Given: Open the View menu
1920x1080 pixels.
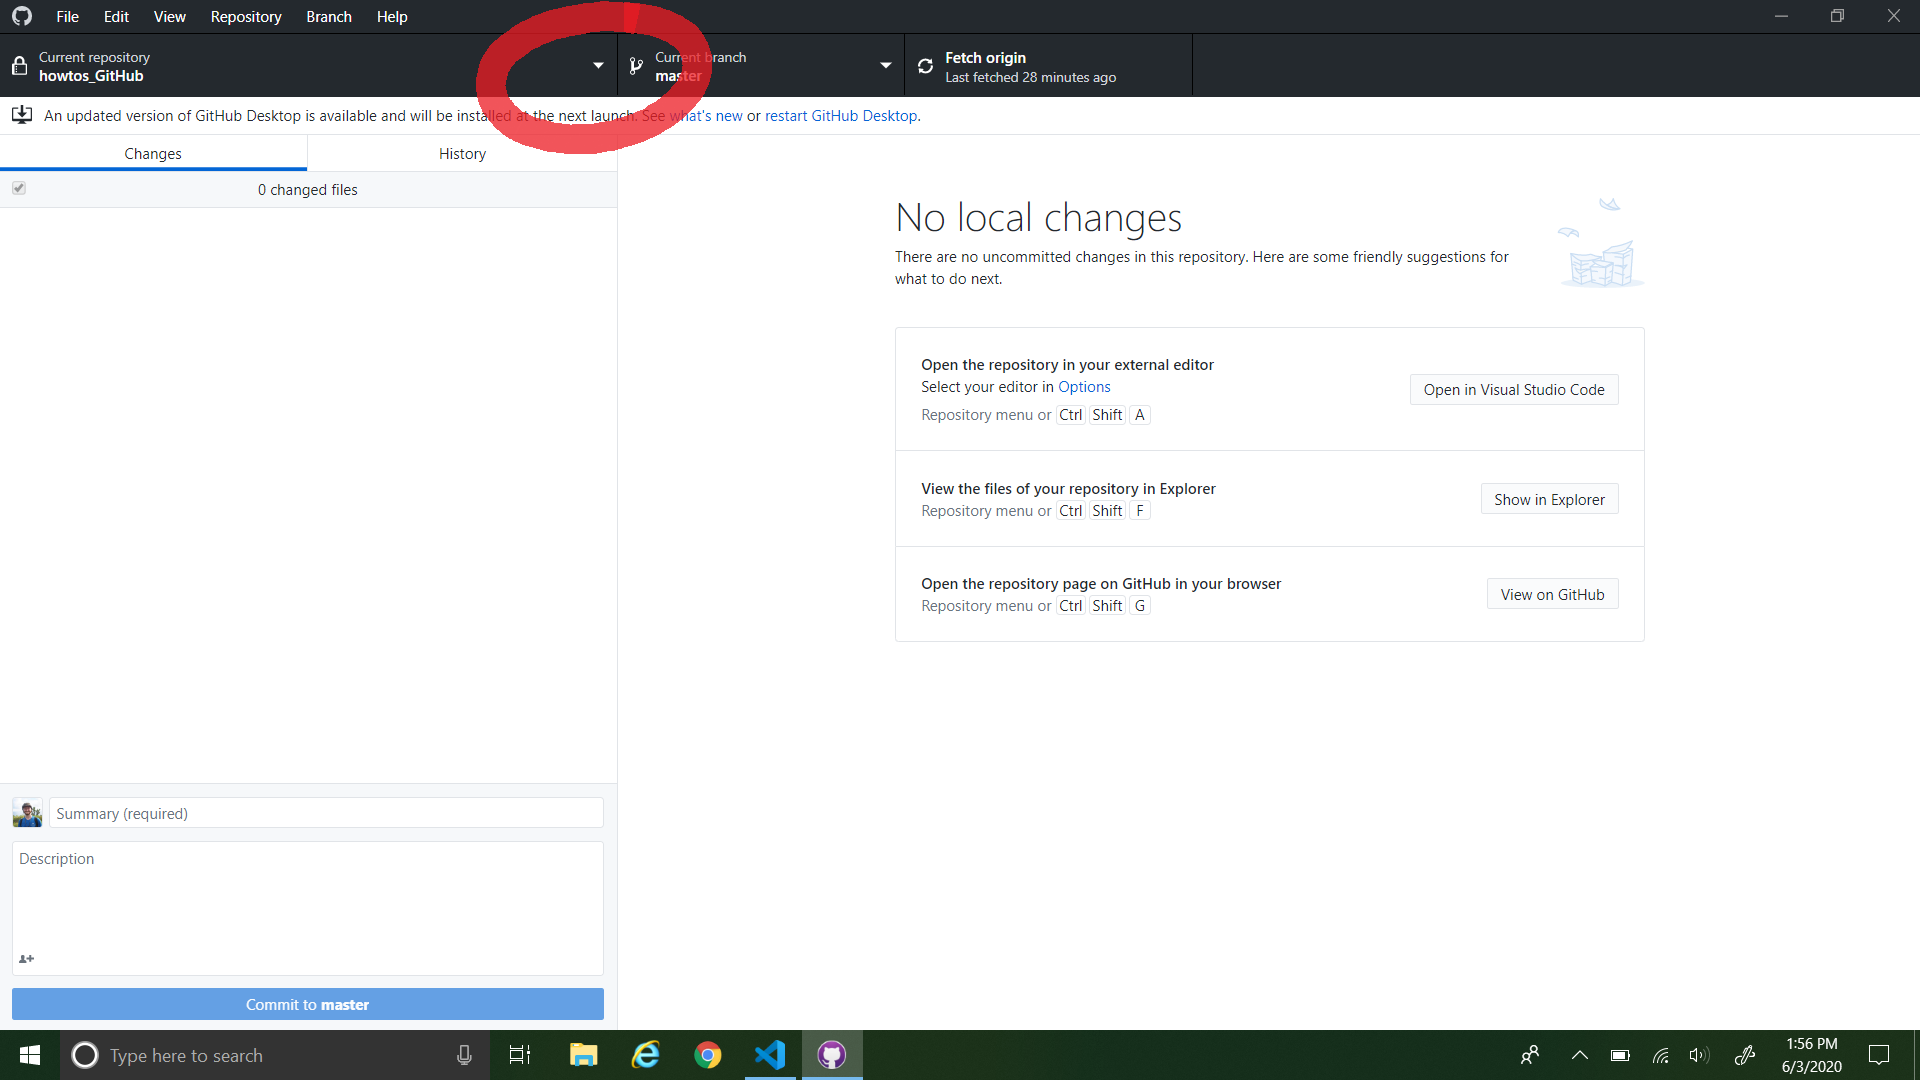Looking at the screenshot, I should coord(170,16).
